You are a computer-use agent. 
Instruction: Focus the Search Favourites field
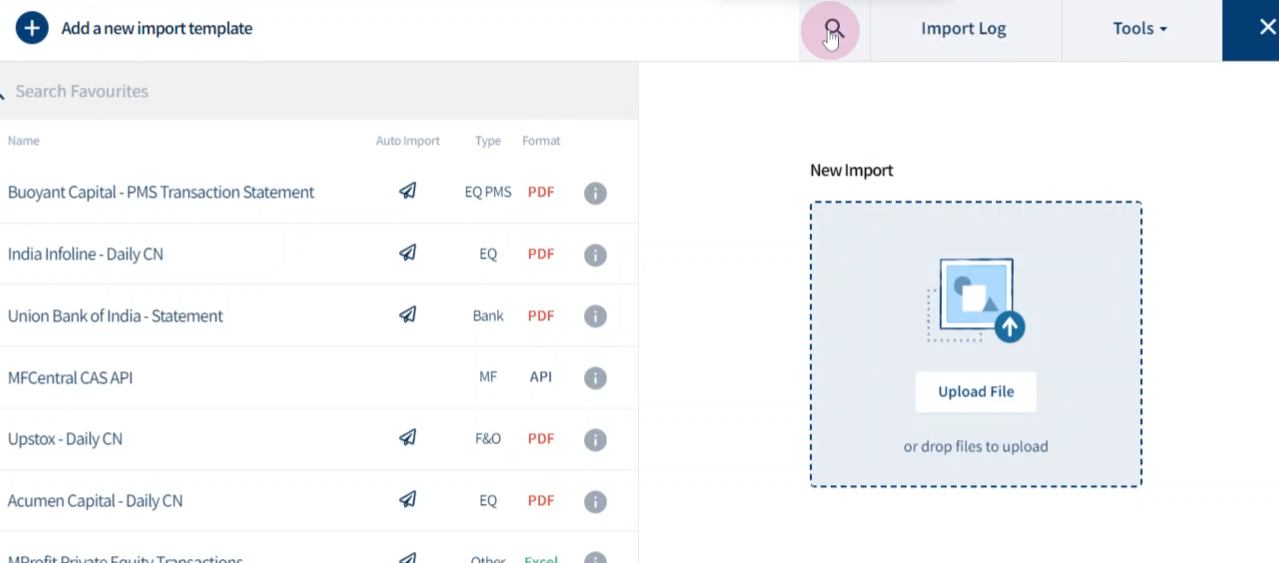(x=319, y=91)
